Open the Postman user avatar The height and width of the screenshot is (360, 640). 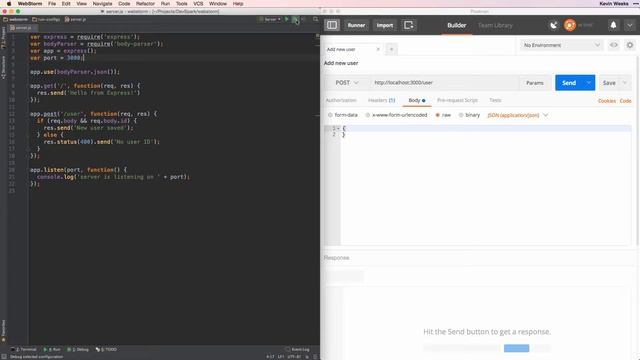570,25
